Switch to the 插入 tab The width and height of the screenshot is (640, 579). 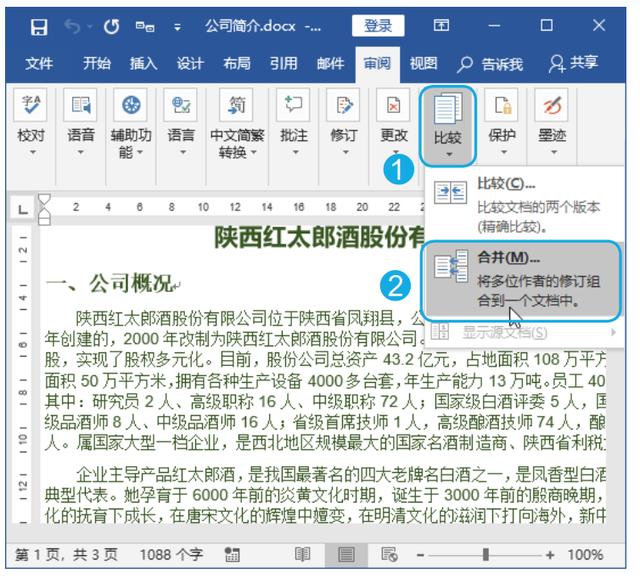pos(144,63)
